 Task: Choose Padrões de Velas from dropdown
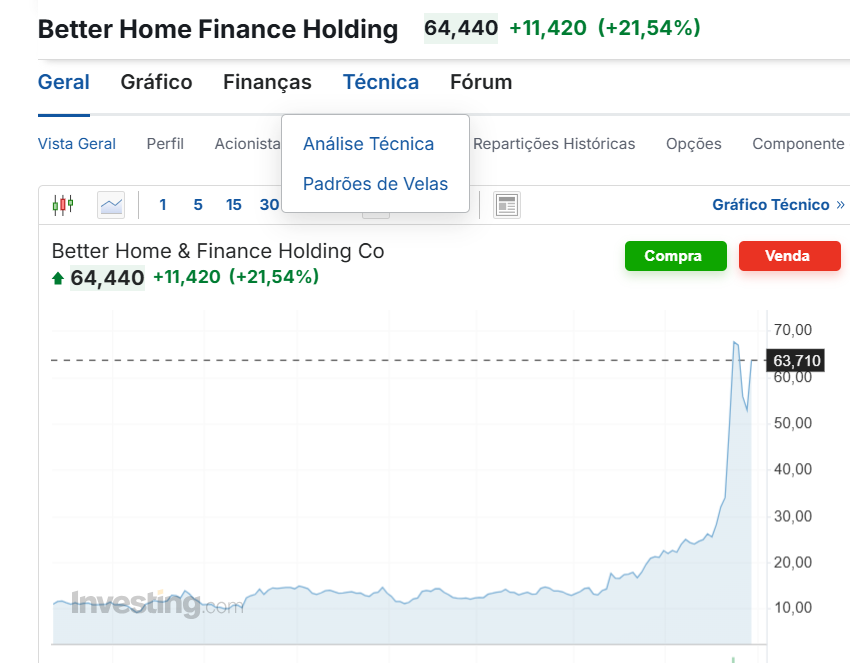coord(375,184)
